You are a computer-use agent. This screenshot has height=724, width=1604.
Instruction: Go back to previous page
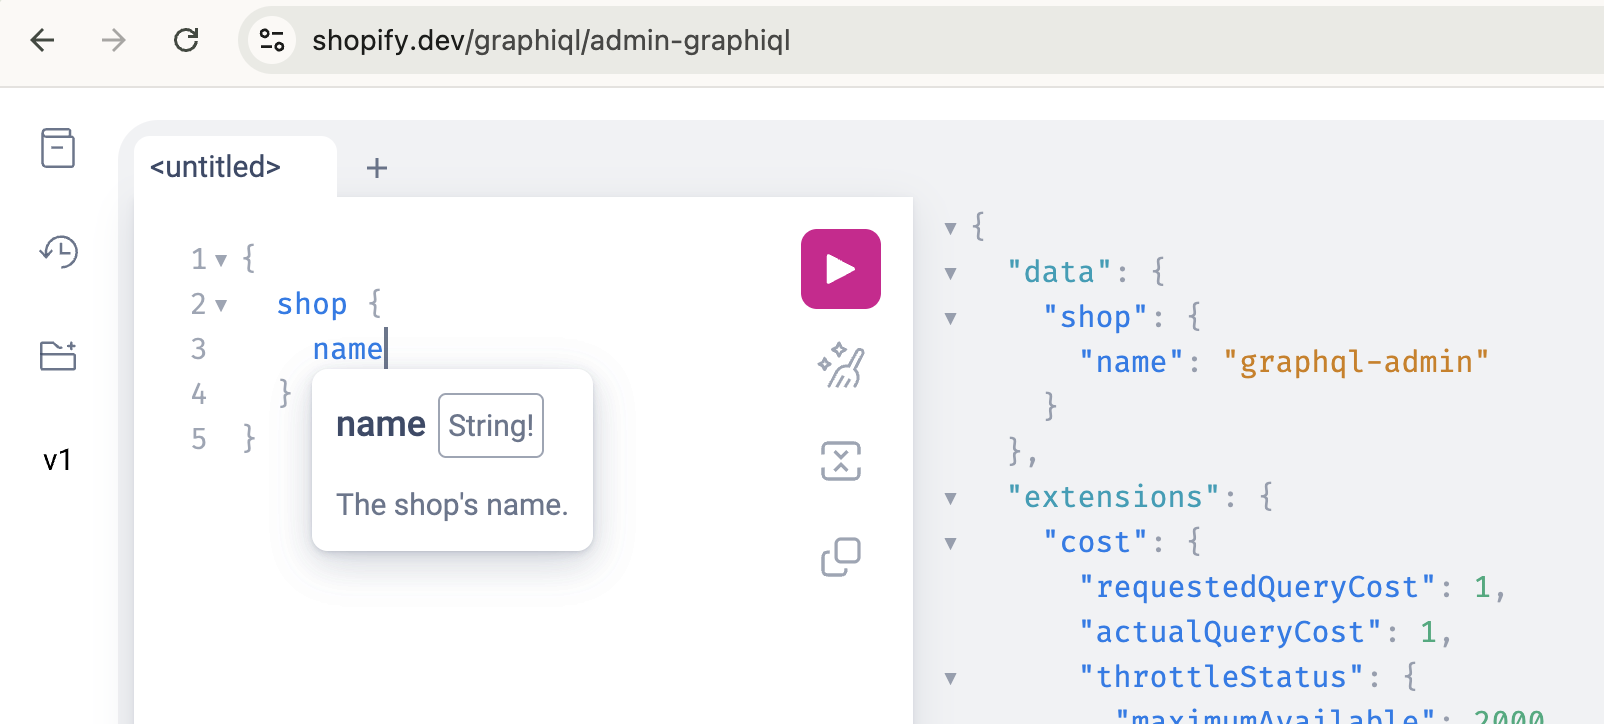(43, 40)
